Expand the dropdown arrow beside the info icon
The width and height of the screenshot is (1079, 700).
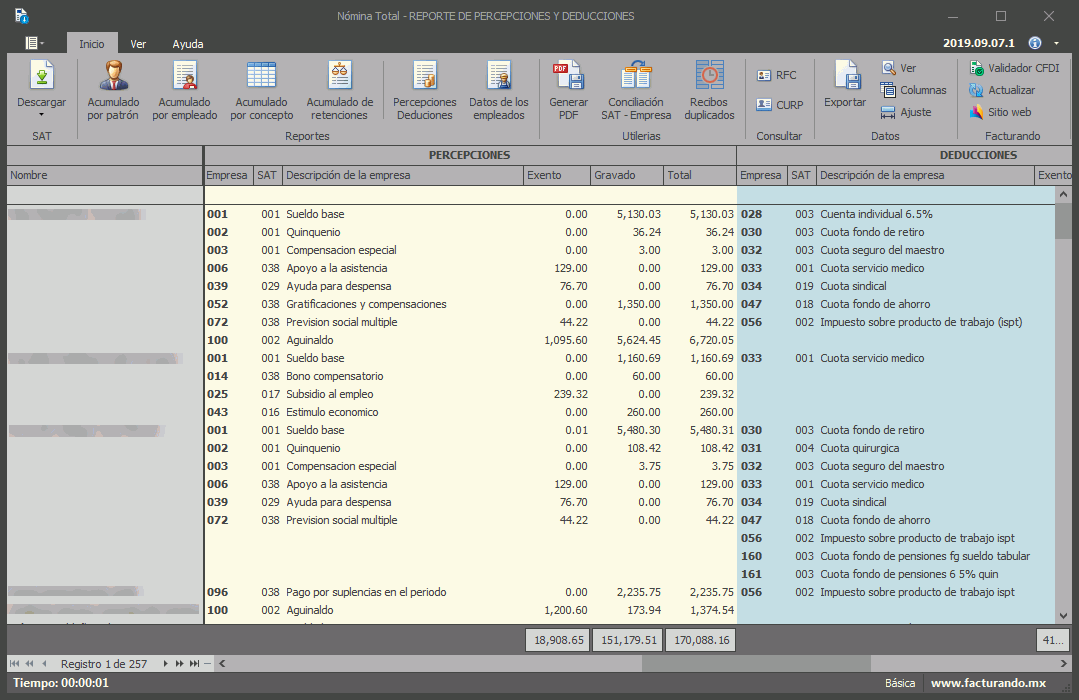point(1057,44)
